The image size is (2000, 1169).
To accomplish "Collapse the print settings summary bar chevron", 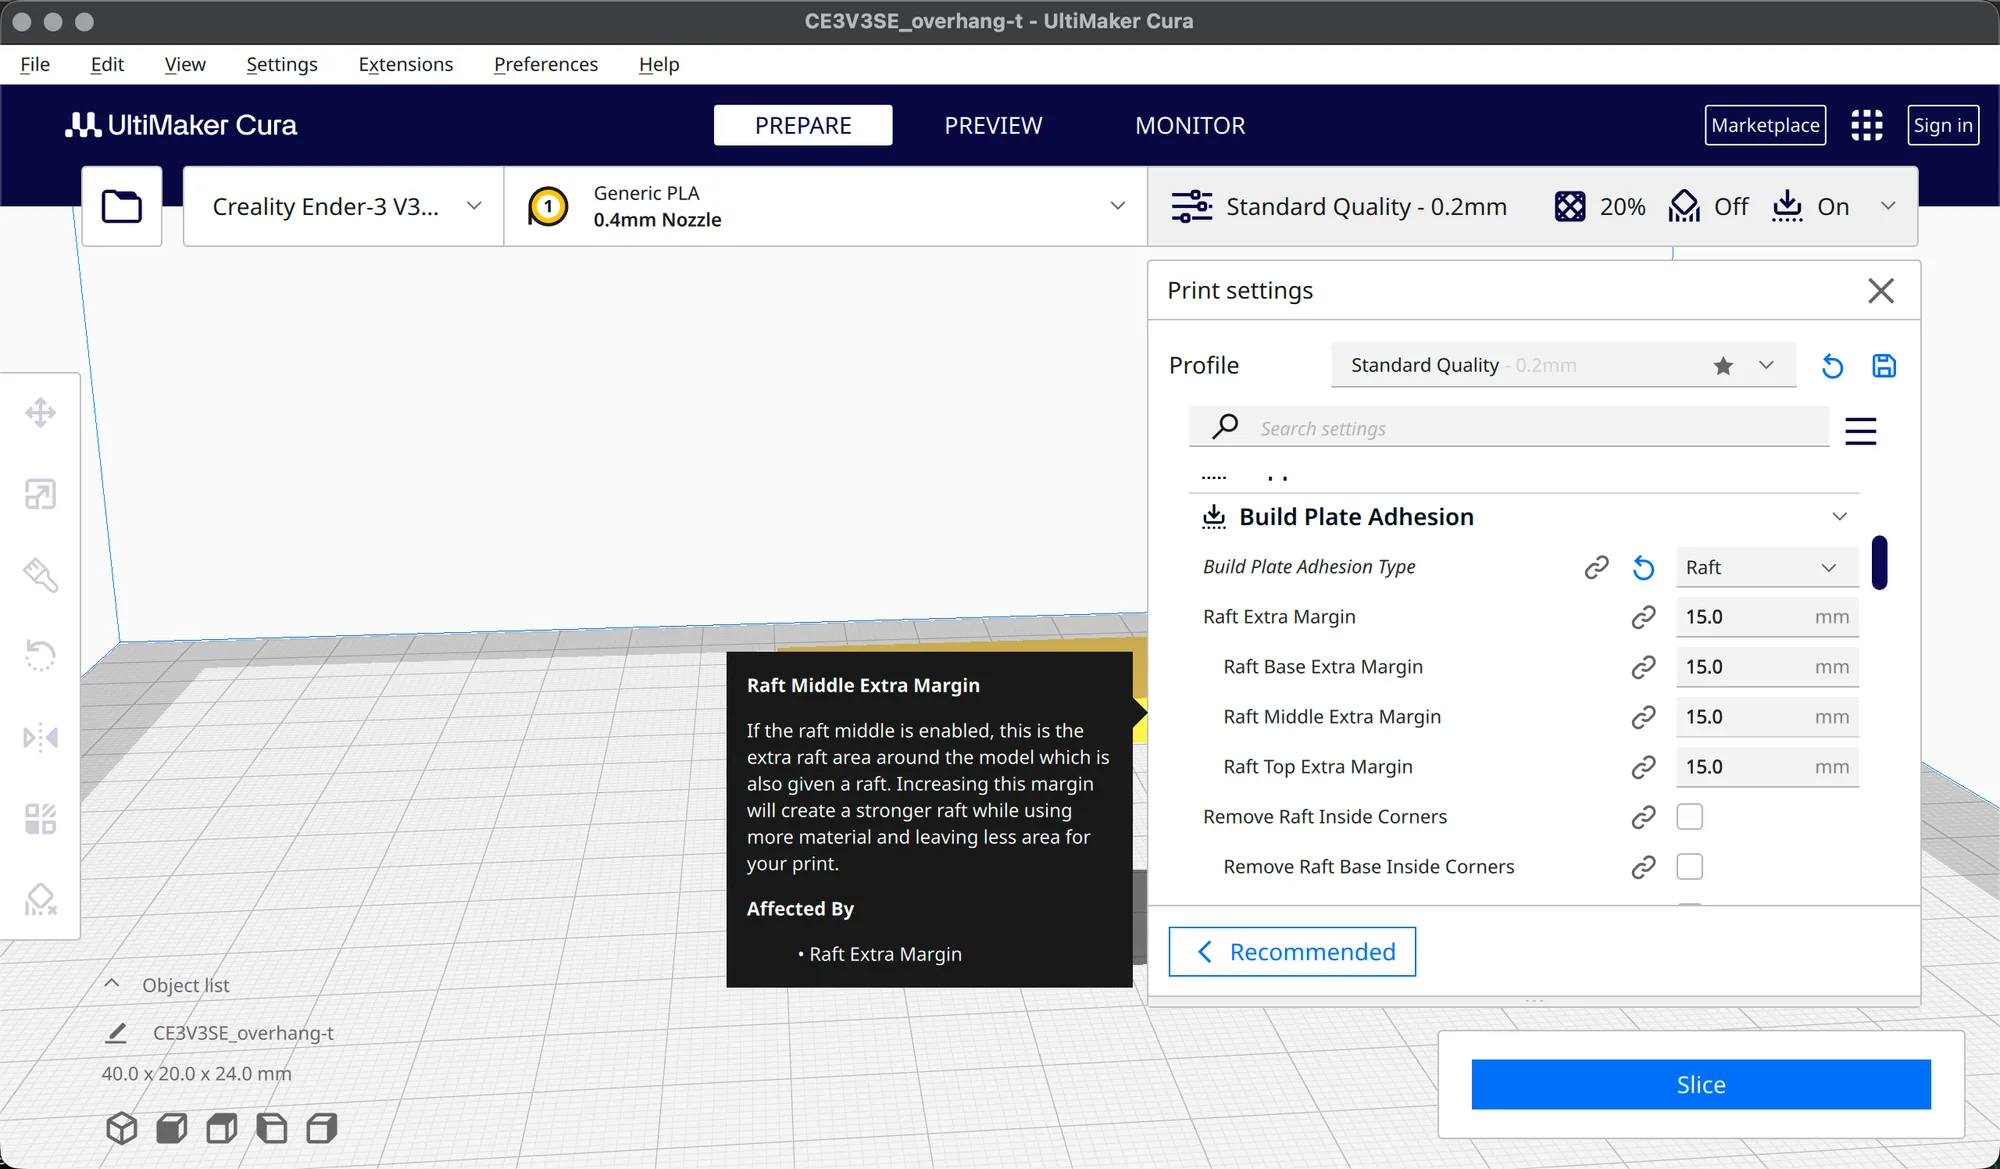I will point(1887,206).
